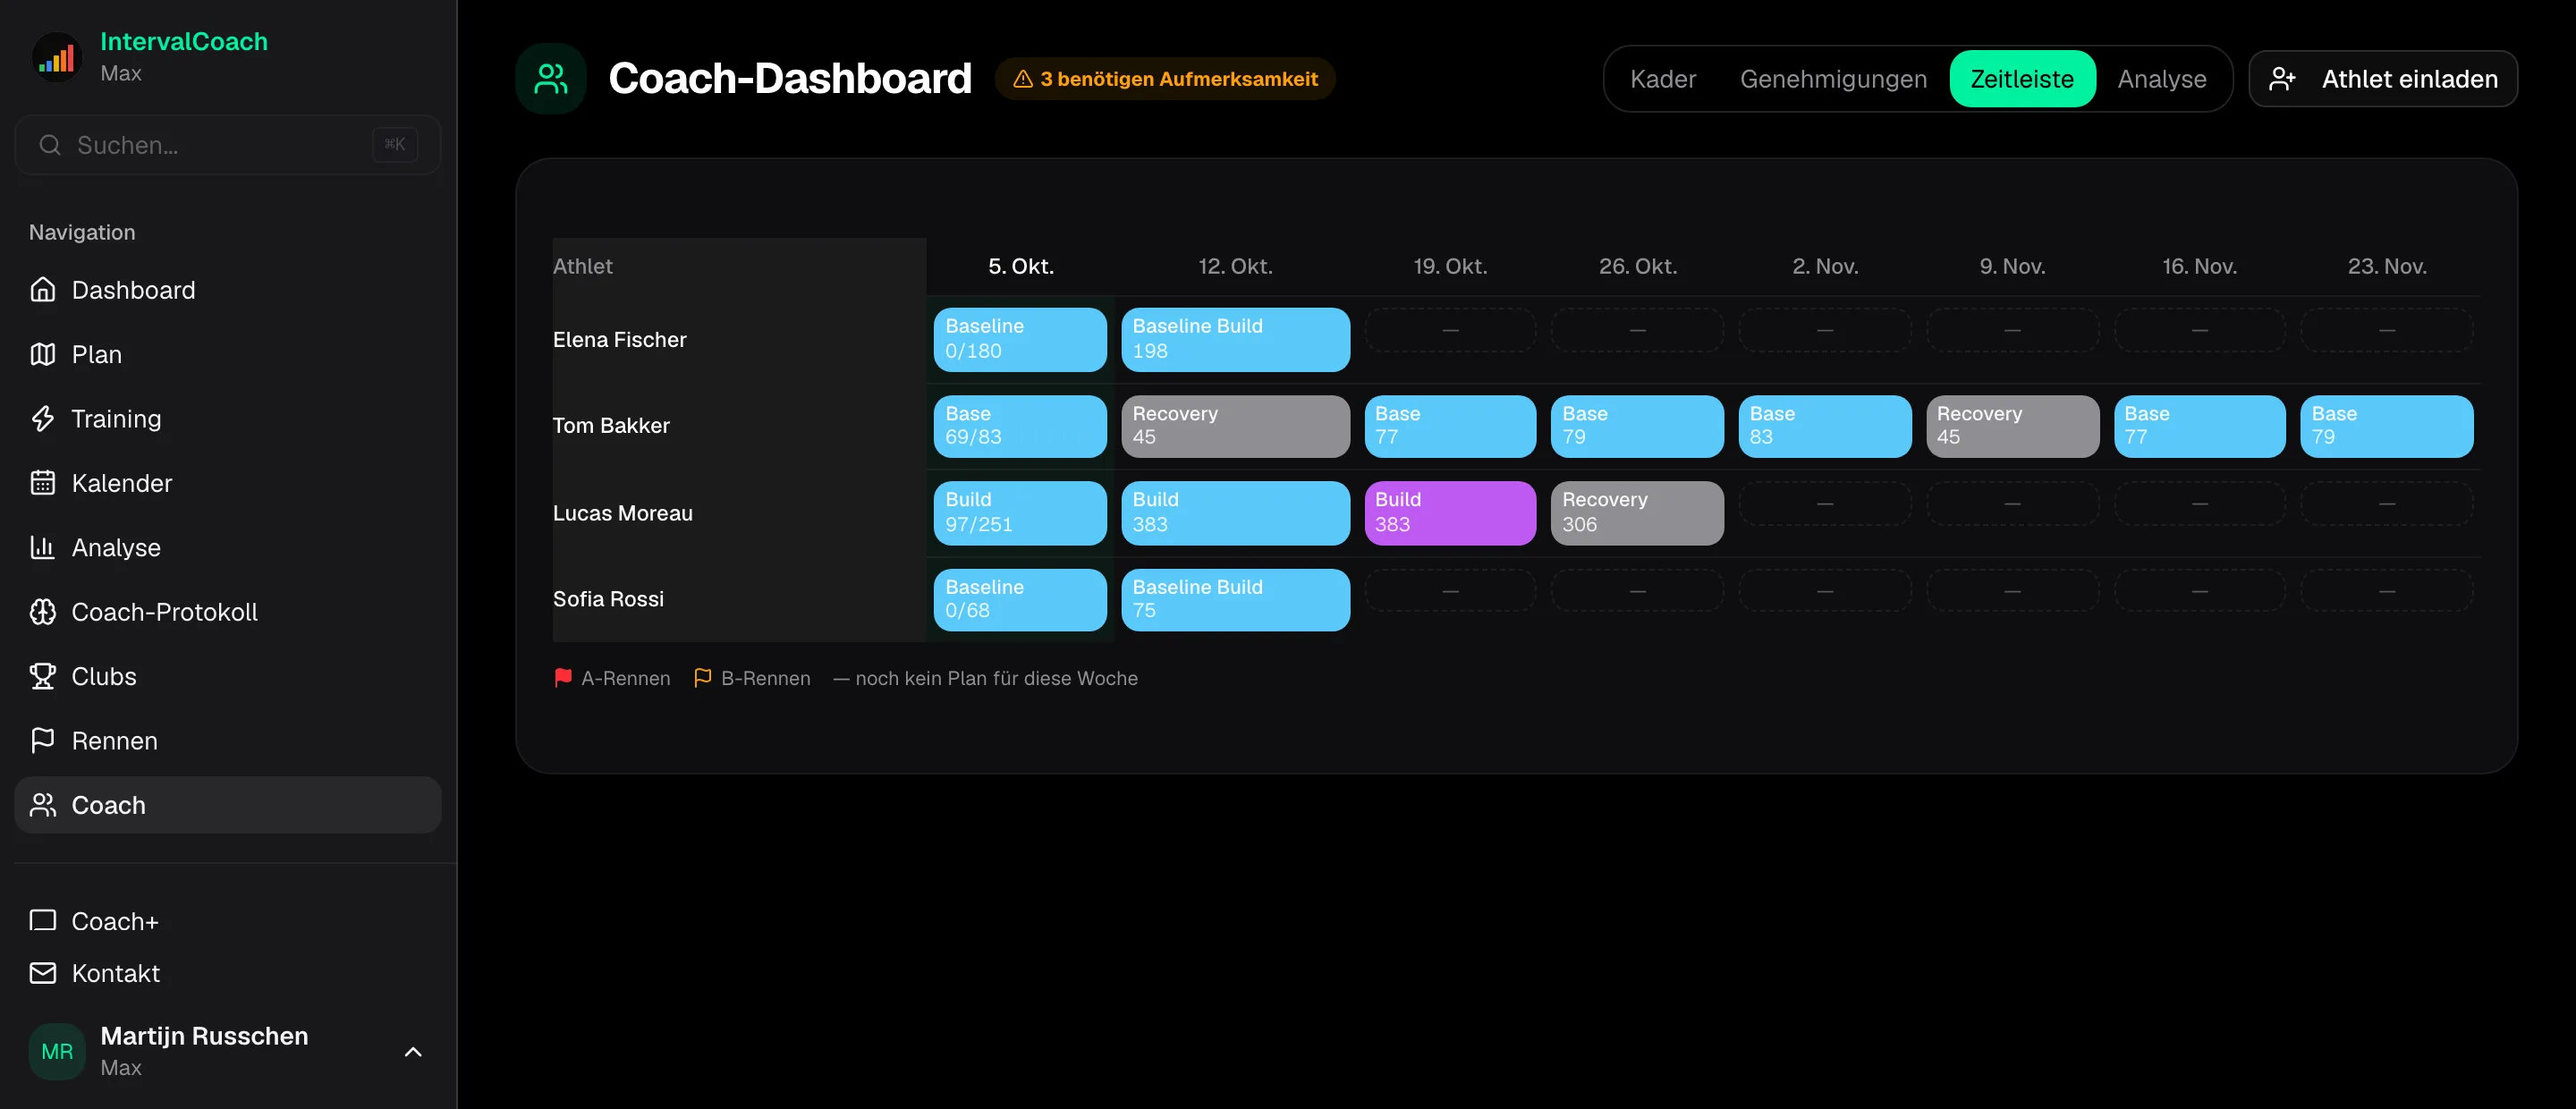Click the 3 benötigen Aufmerksamkeit warning badge
Viewport: 2576px width, 1109px height.
(x=1165, y=79)
